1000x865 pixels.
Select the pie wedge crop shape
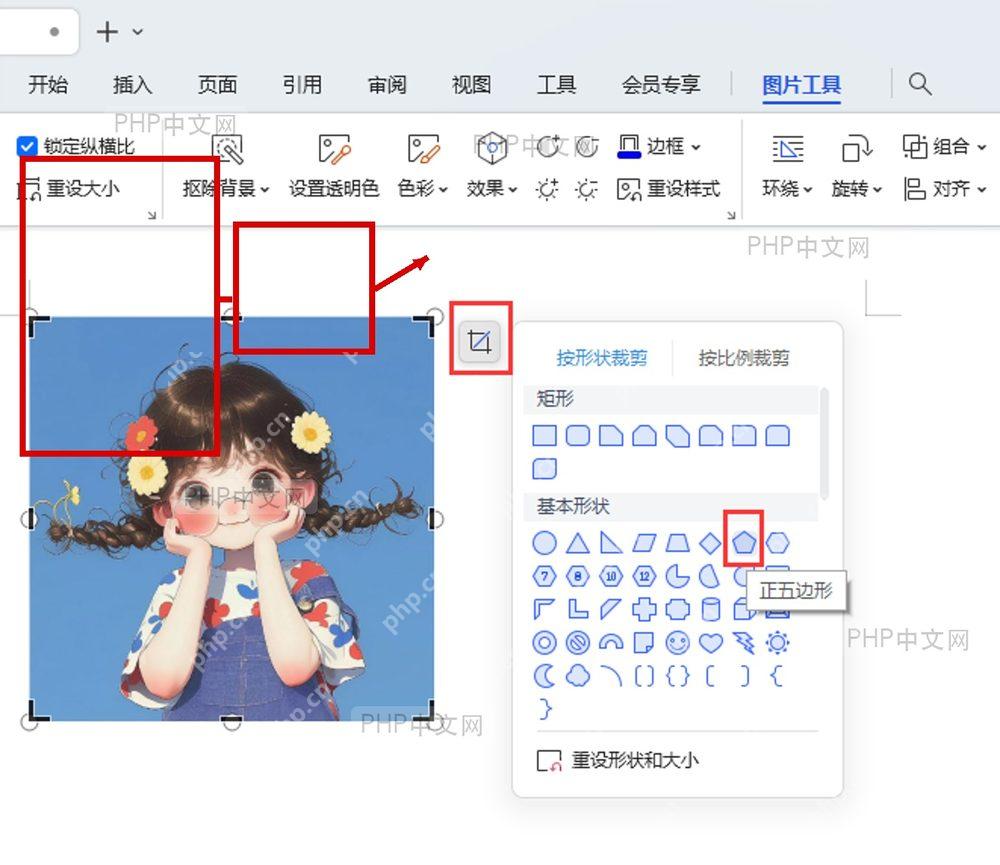pos(677,576)
